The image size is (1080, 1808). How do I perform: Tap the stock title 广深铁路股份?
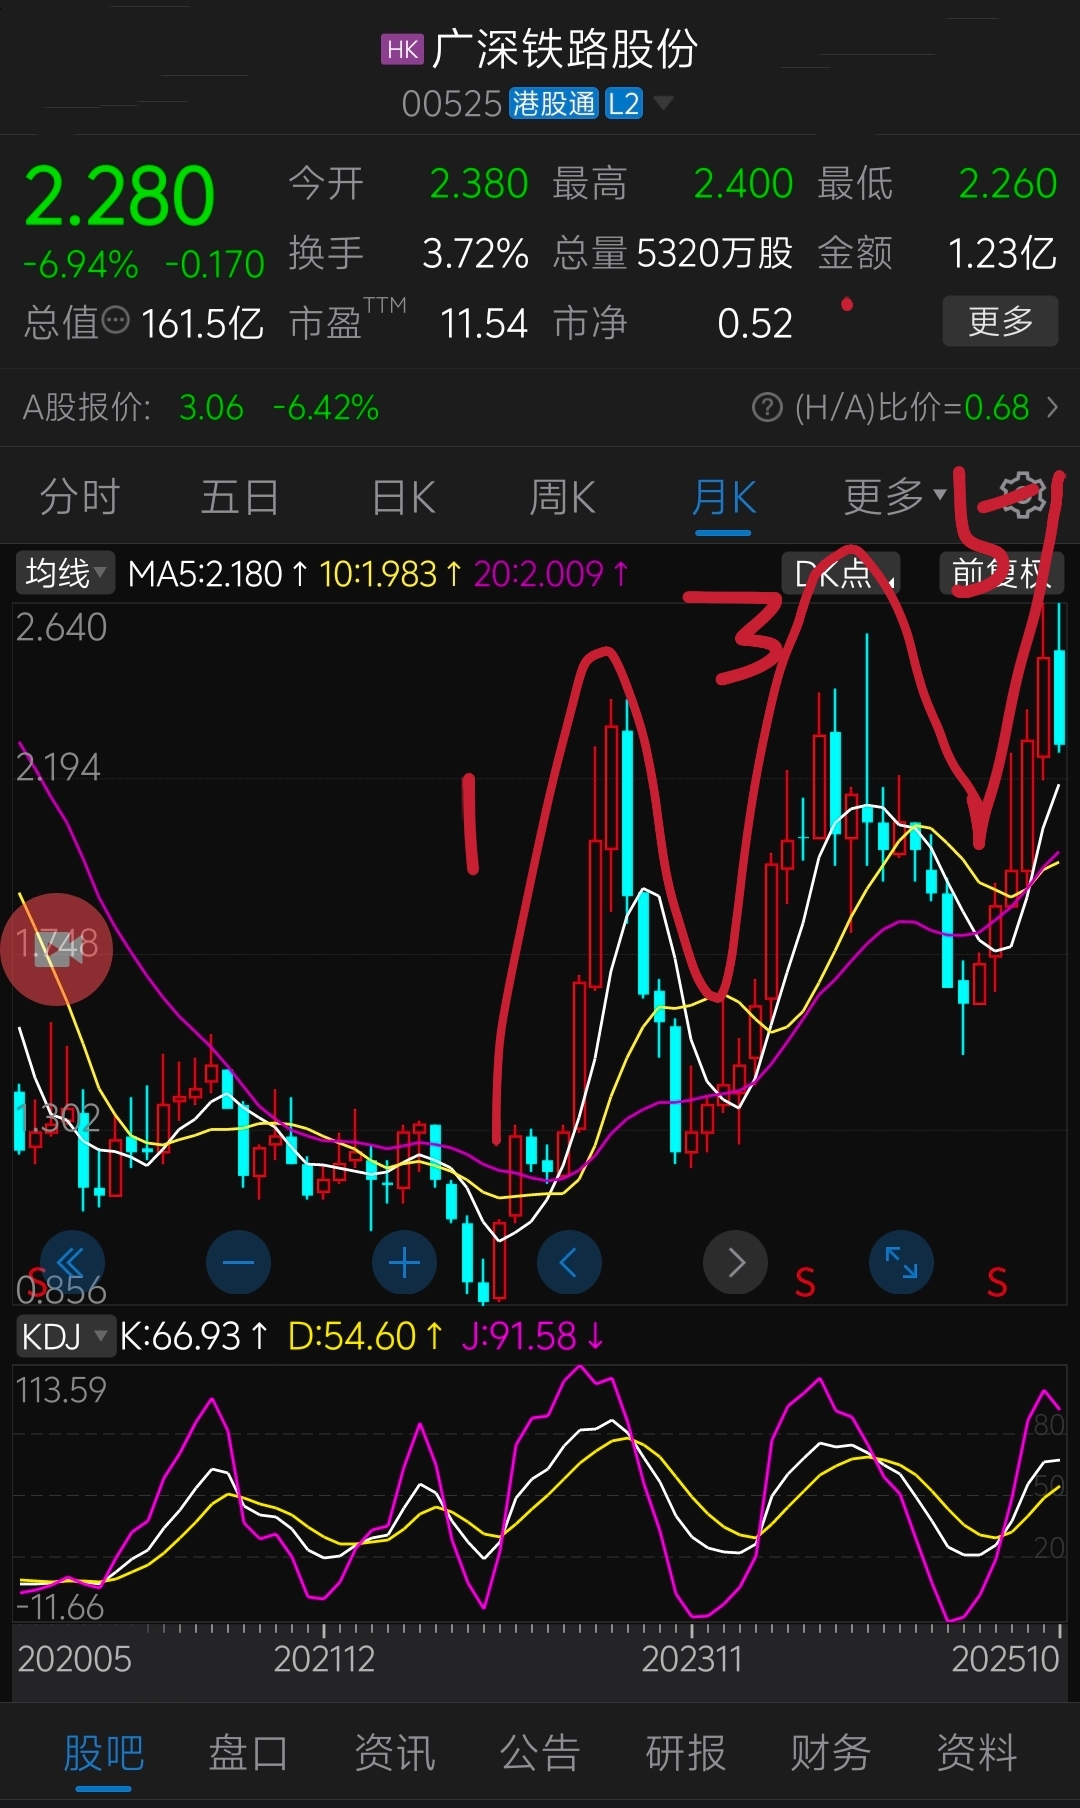(x=565, y=49)
